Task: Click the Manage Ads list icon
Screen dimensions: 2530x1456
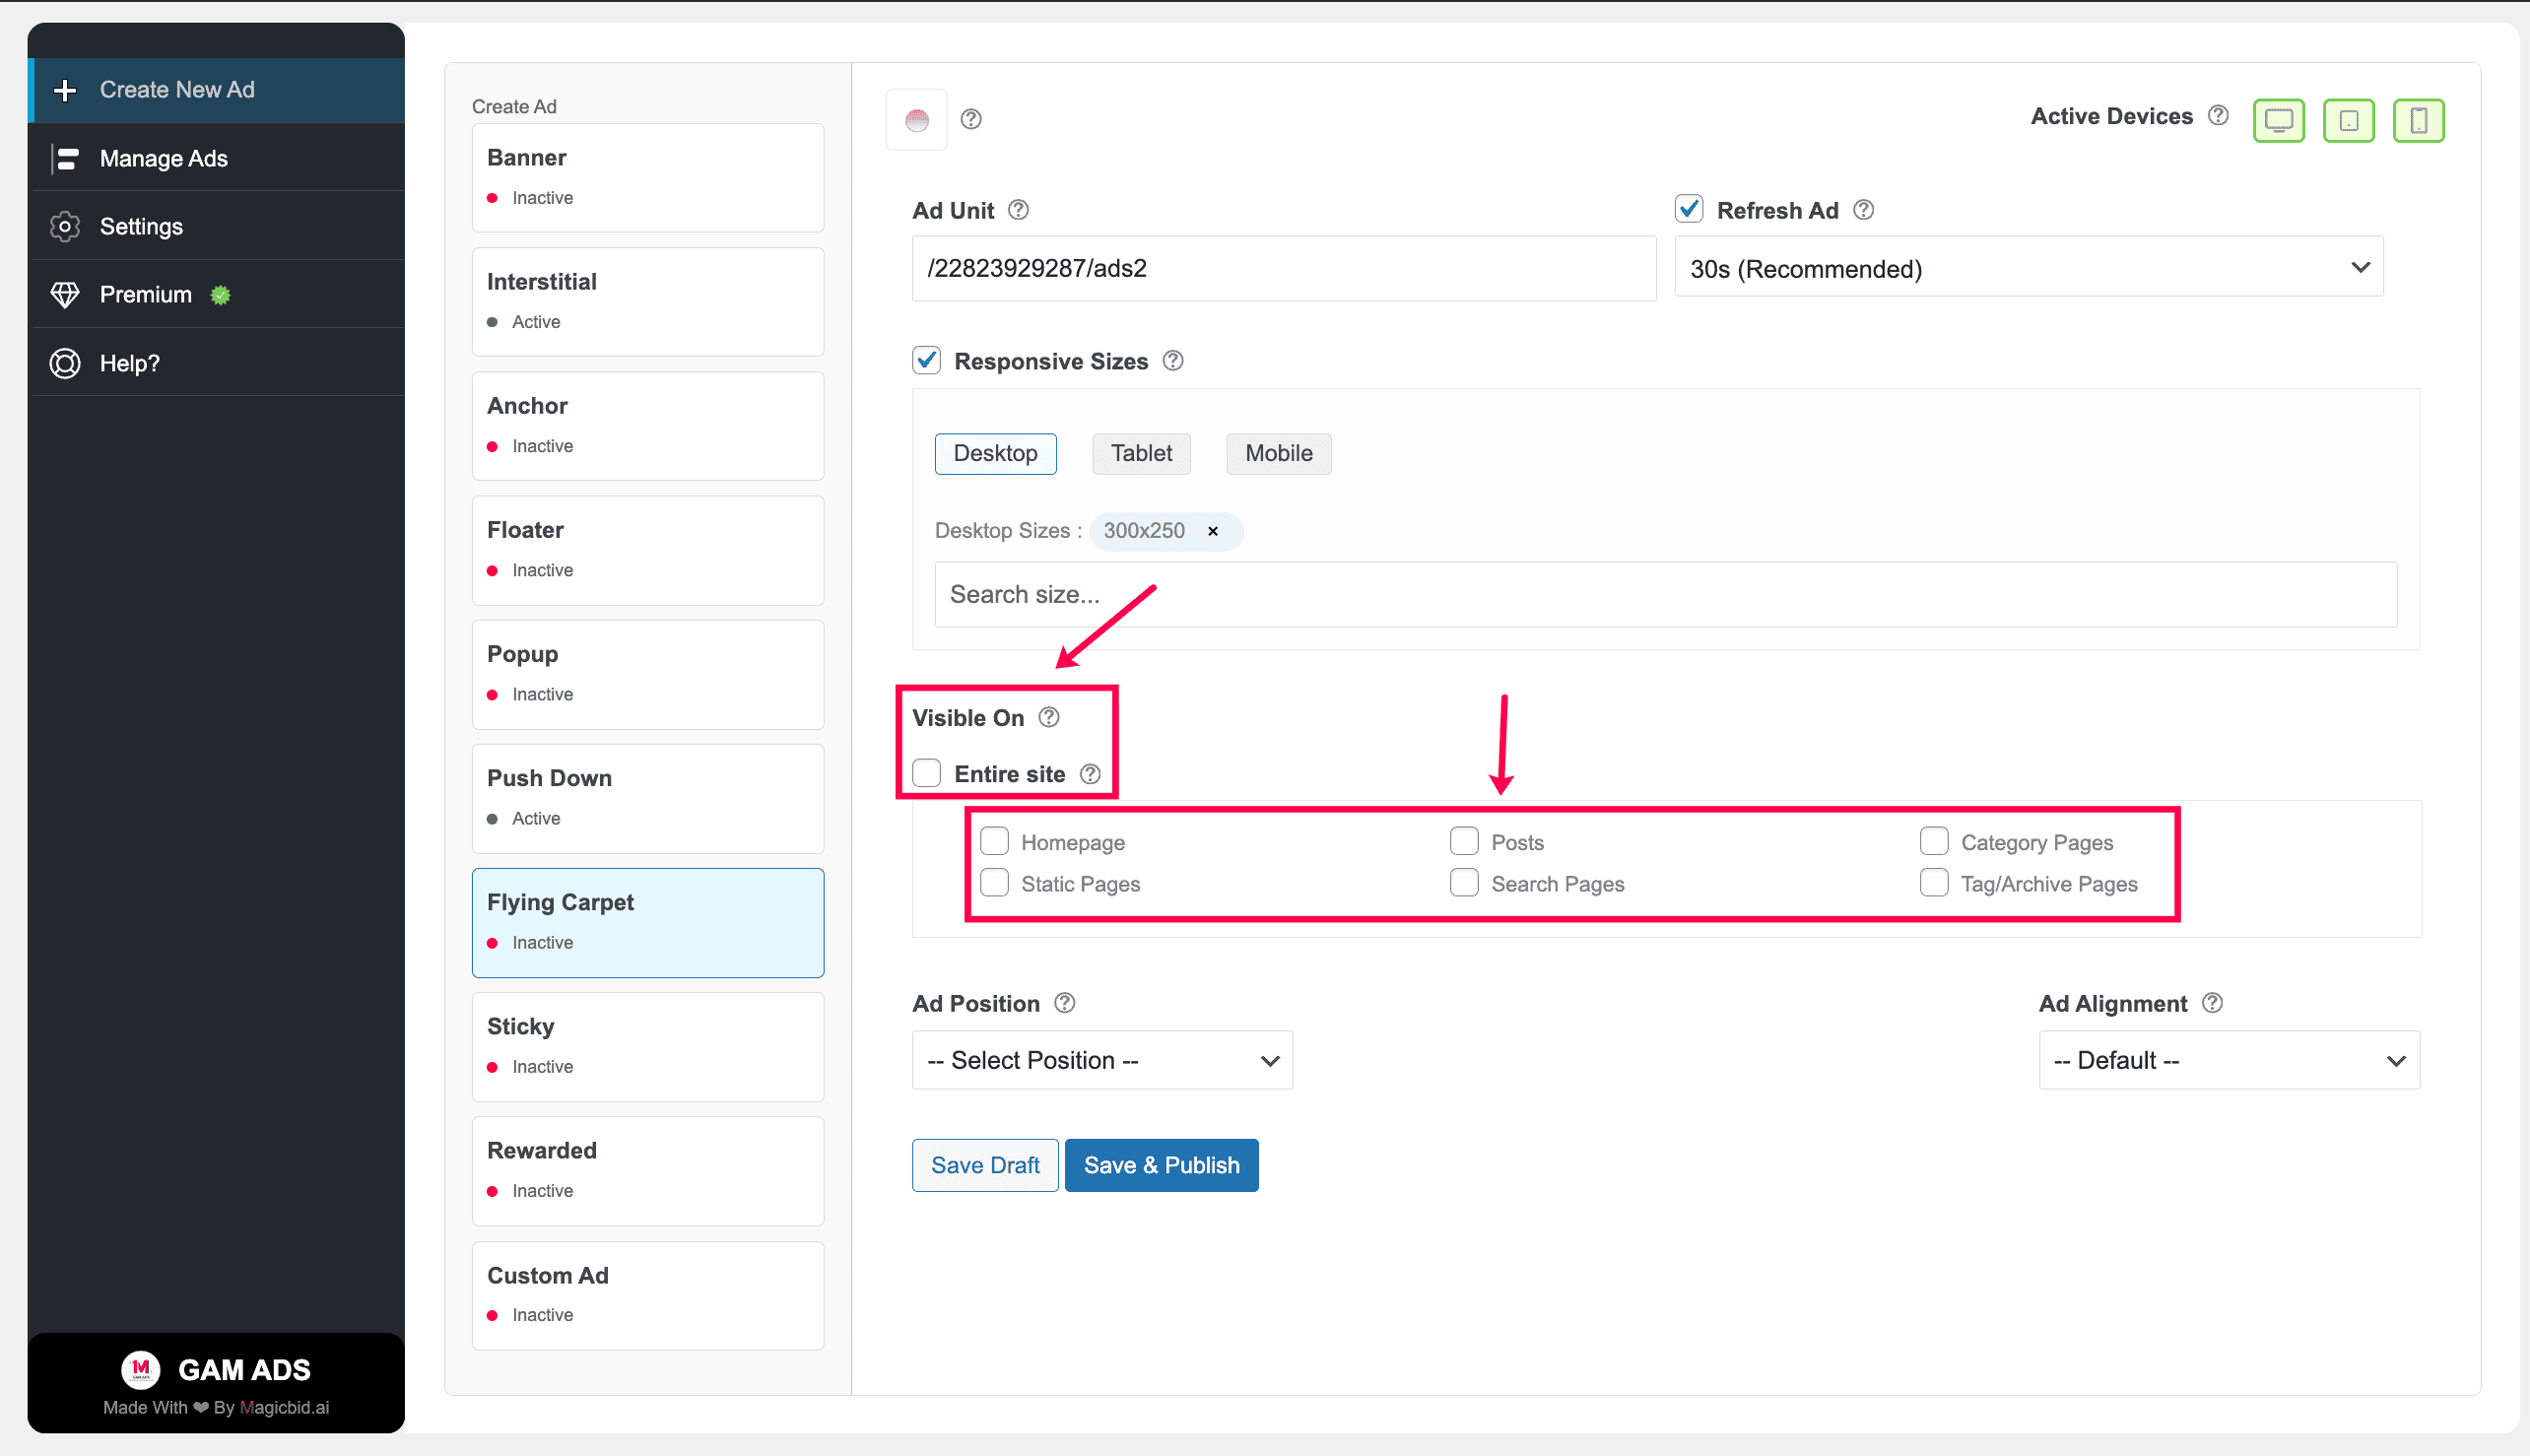Action: coord(65,158)
